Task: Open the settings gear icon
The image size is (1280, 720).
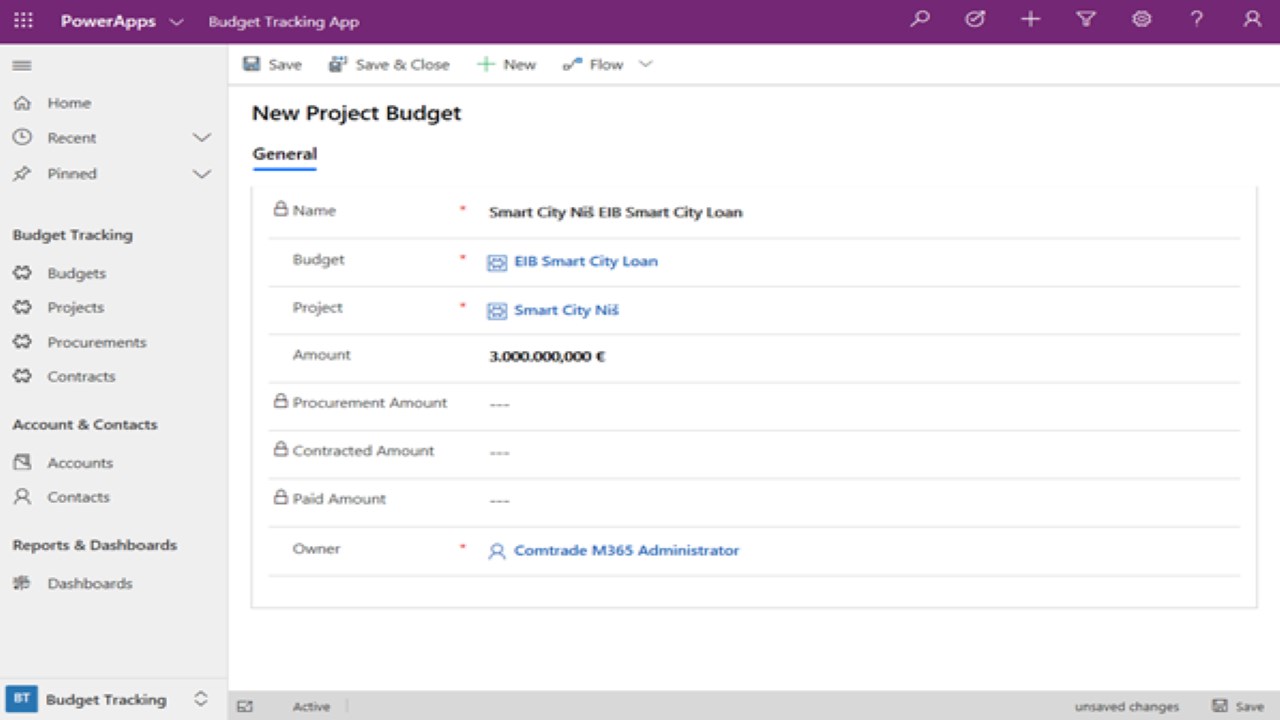Action: [1141, 19]
